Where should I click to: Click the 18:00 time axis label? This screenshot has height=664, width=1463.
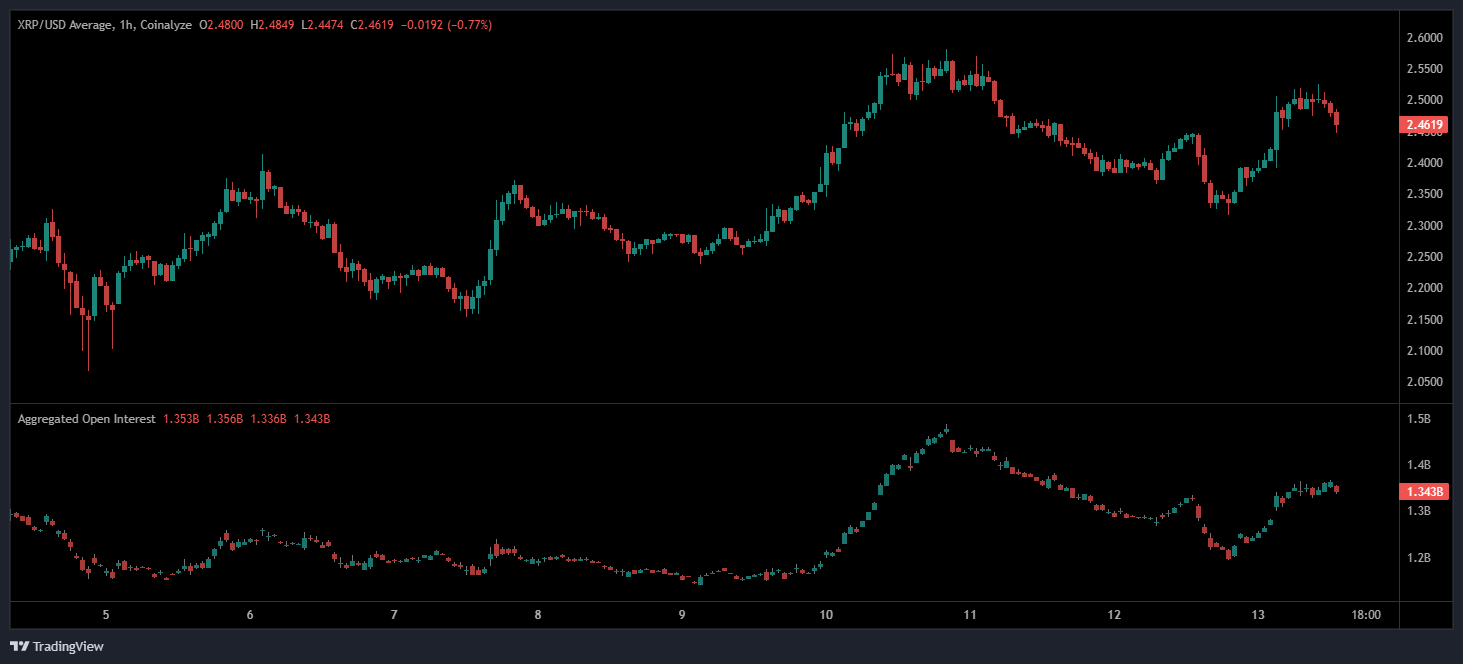point(1366,615)
